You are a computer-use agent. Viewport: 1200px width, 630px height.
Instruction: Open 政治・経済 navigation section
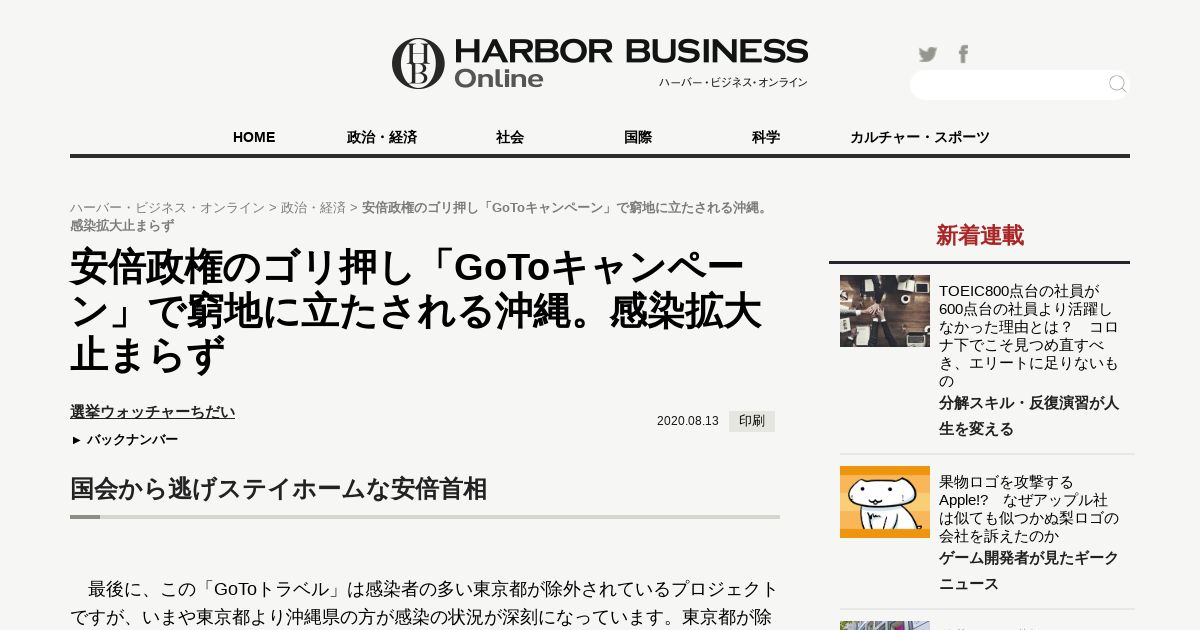[x=382, y=137]
